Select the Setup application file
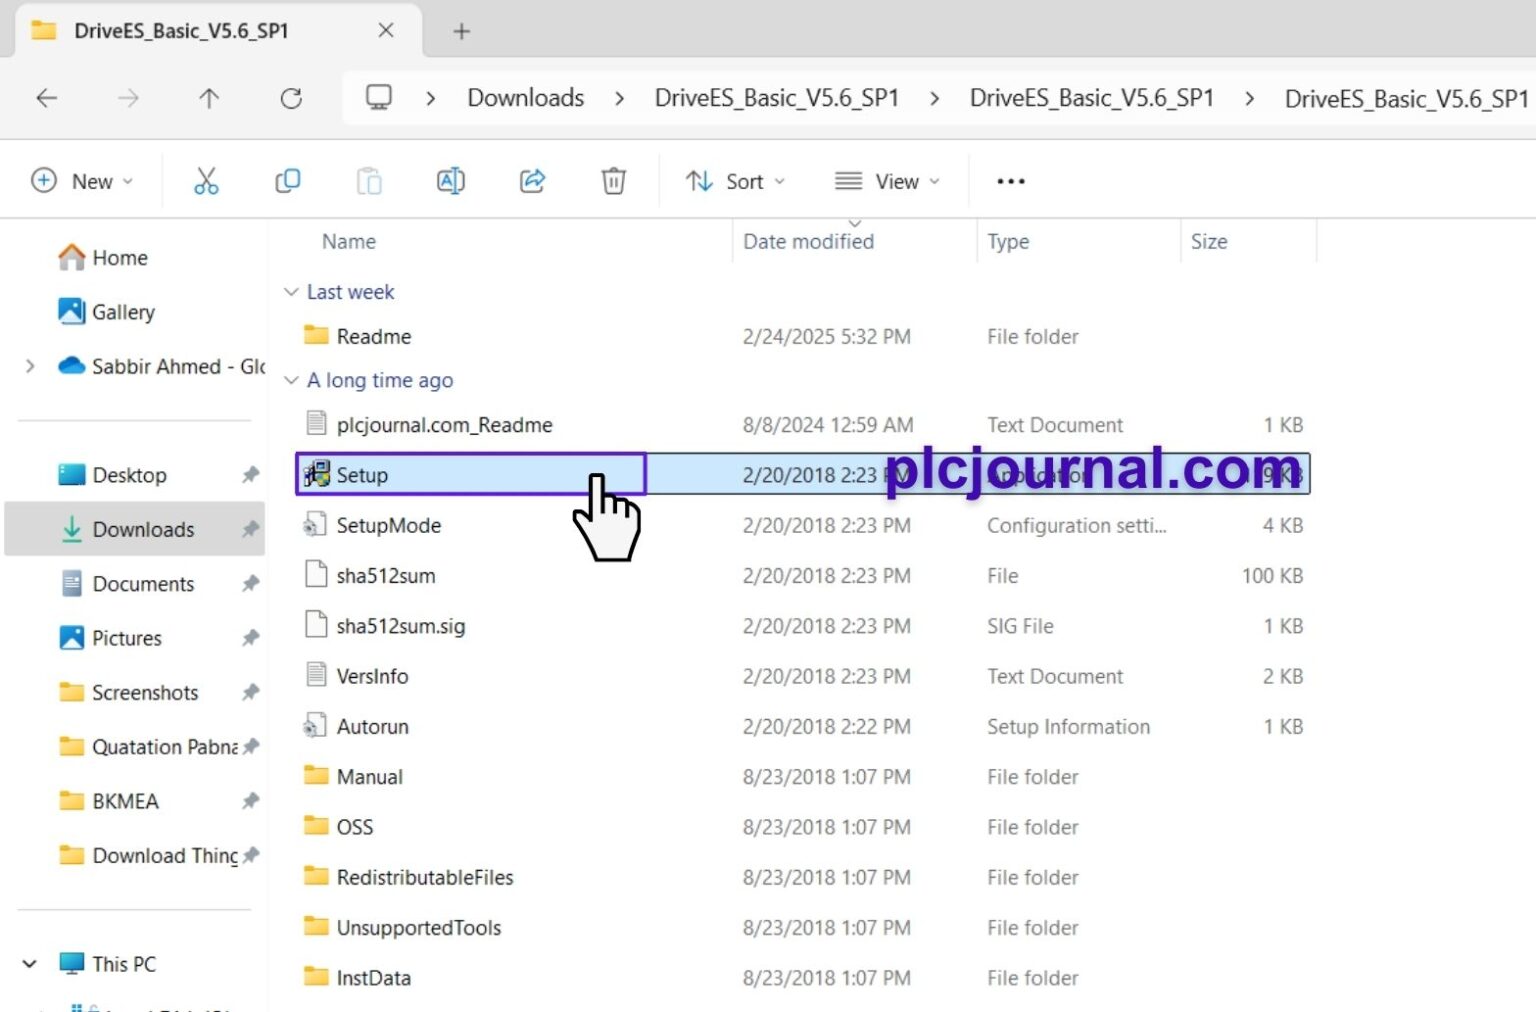The height and width of the screenshot is (1012, 1536). pyautogui.click(x=802, y=475)
